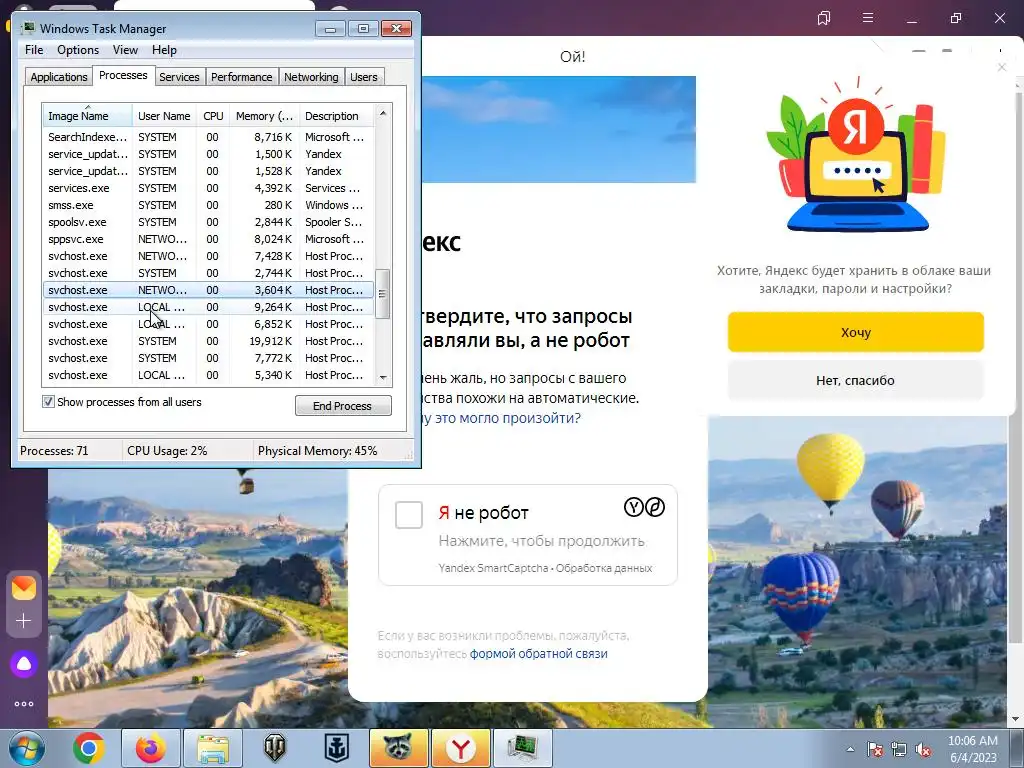Switch to the Performance tab
The image size is (1024, 768).
[x=242, y=77]
